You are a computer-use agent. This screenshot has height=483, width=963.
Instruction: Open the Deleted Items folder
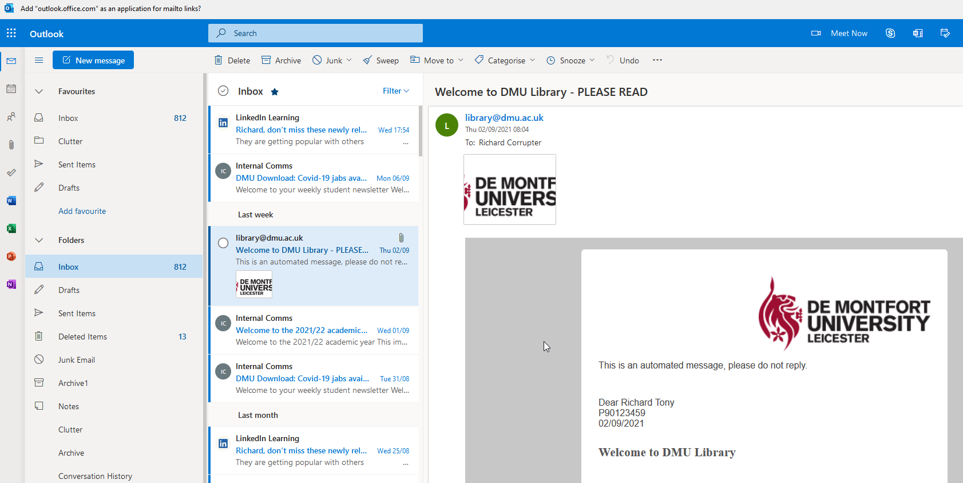114,337
